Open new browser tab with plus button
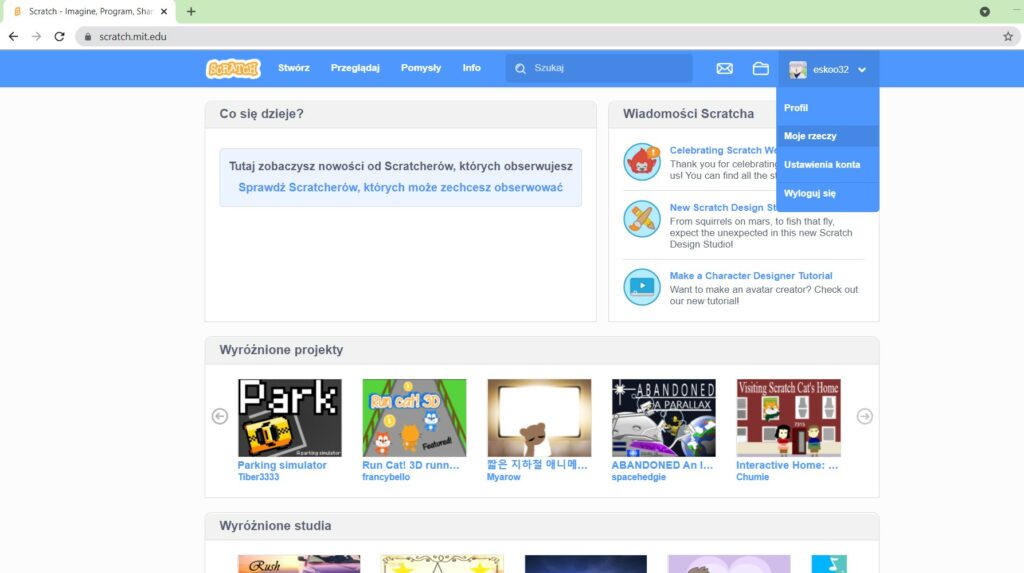This screenshot has height=573, width=1024. tap(191, 11)
